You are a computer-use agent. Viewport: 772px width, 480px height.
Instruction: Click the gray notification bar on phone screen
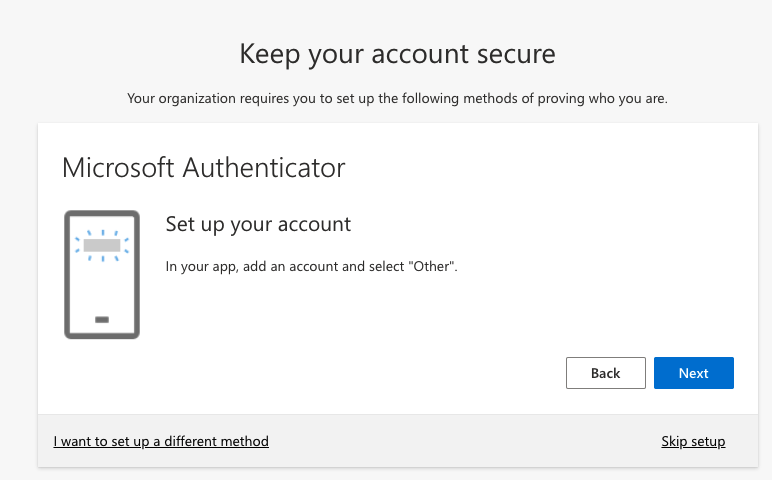(102, 244)
